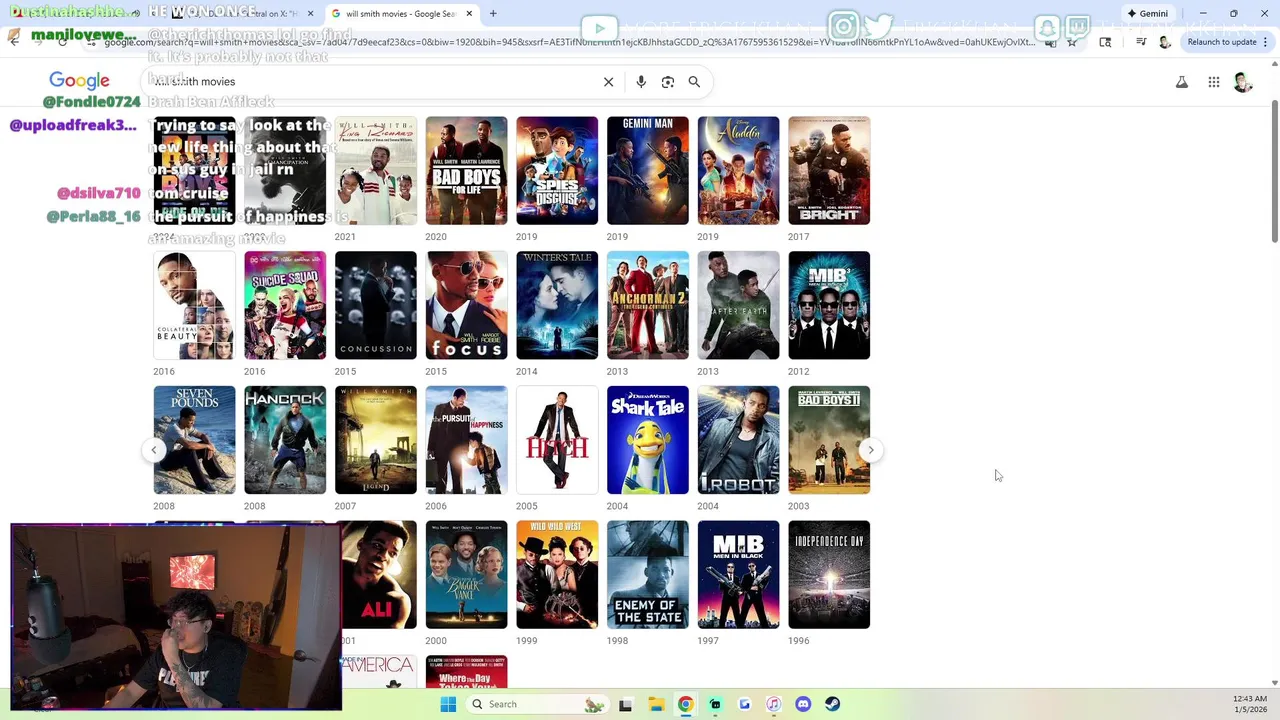Screen dimensions: 1280x720
Task: Clear the Google search query with X
Action: [608, 82]
